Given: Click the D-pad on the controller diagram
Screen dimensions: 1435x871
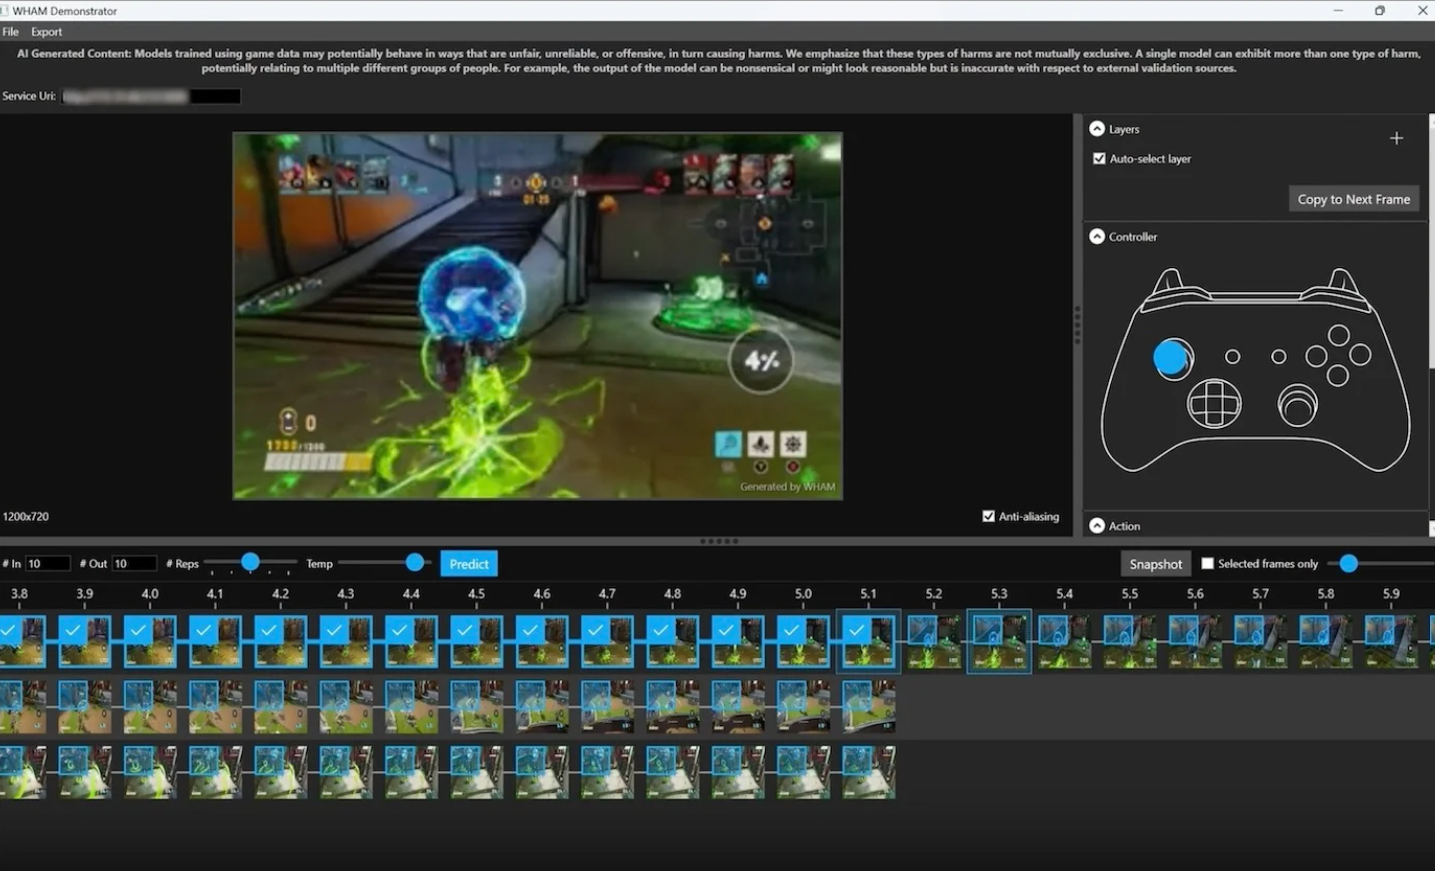Looking at the screenshot, I should pyautogui.click(x=1214, y=404).
